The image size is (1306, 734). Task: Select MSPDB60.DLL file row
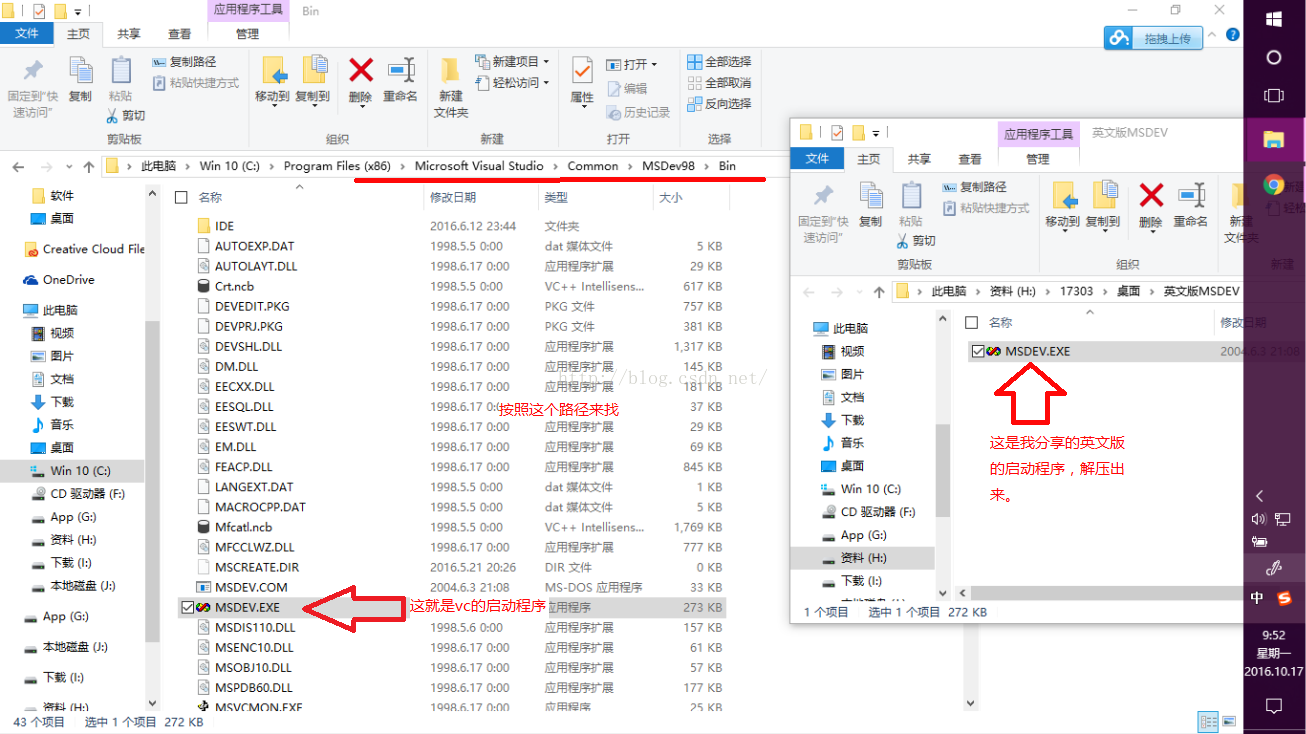[451, 687]
